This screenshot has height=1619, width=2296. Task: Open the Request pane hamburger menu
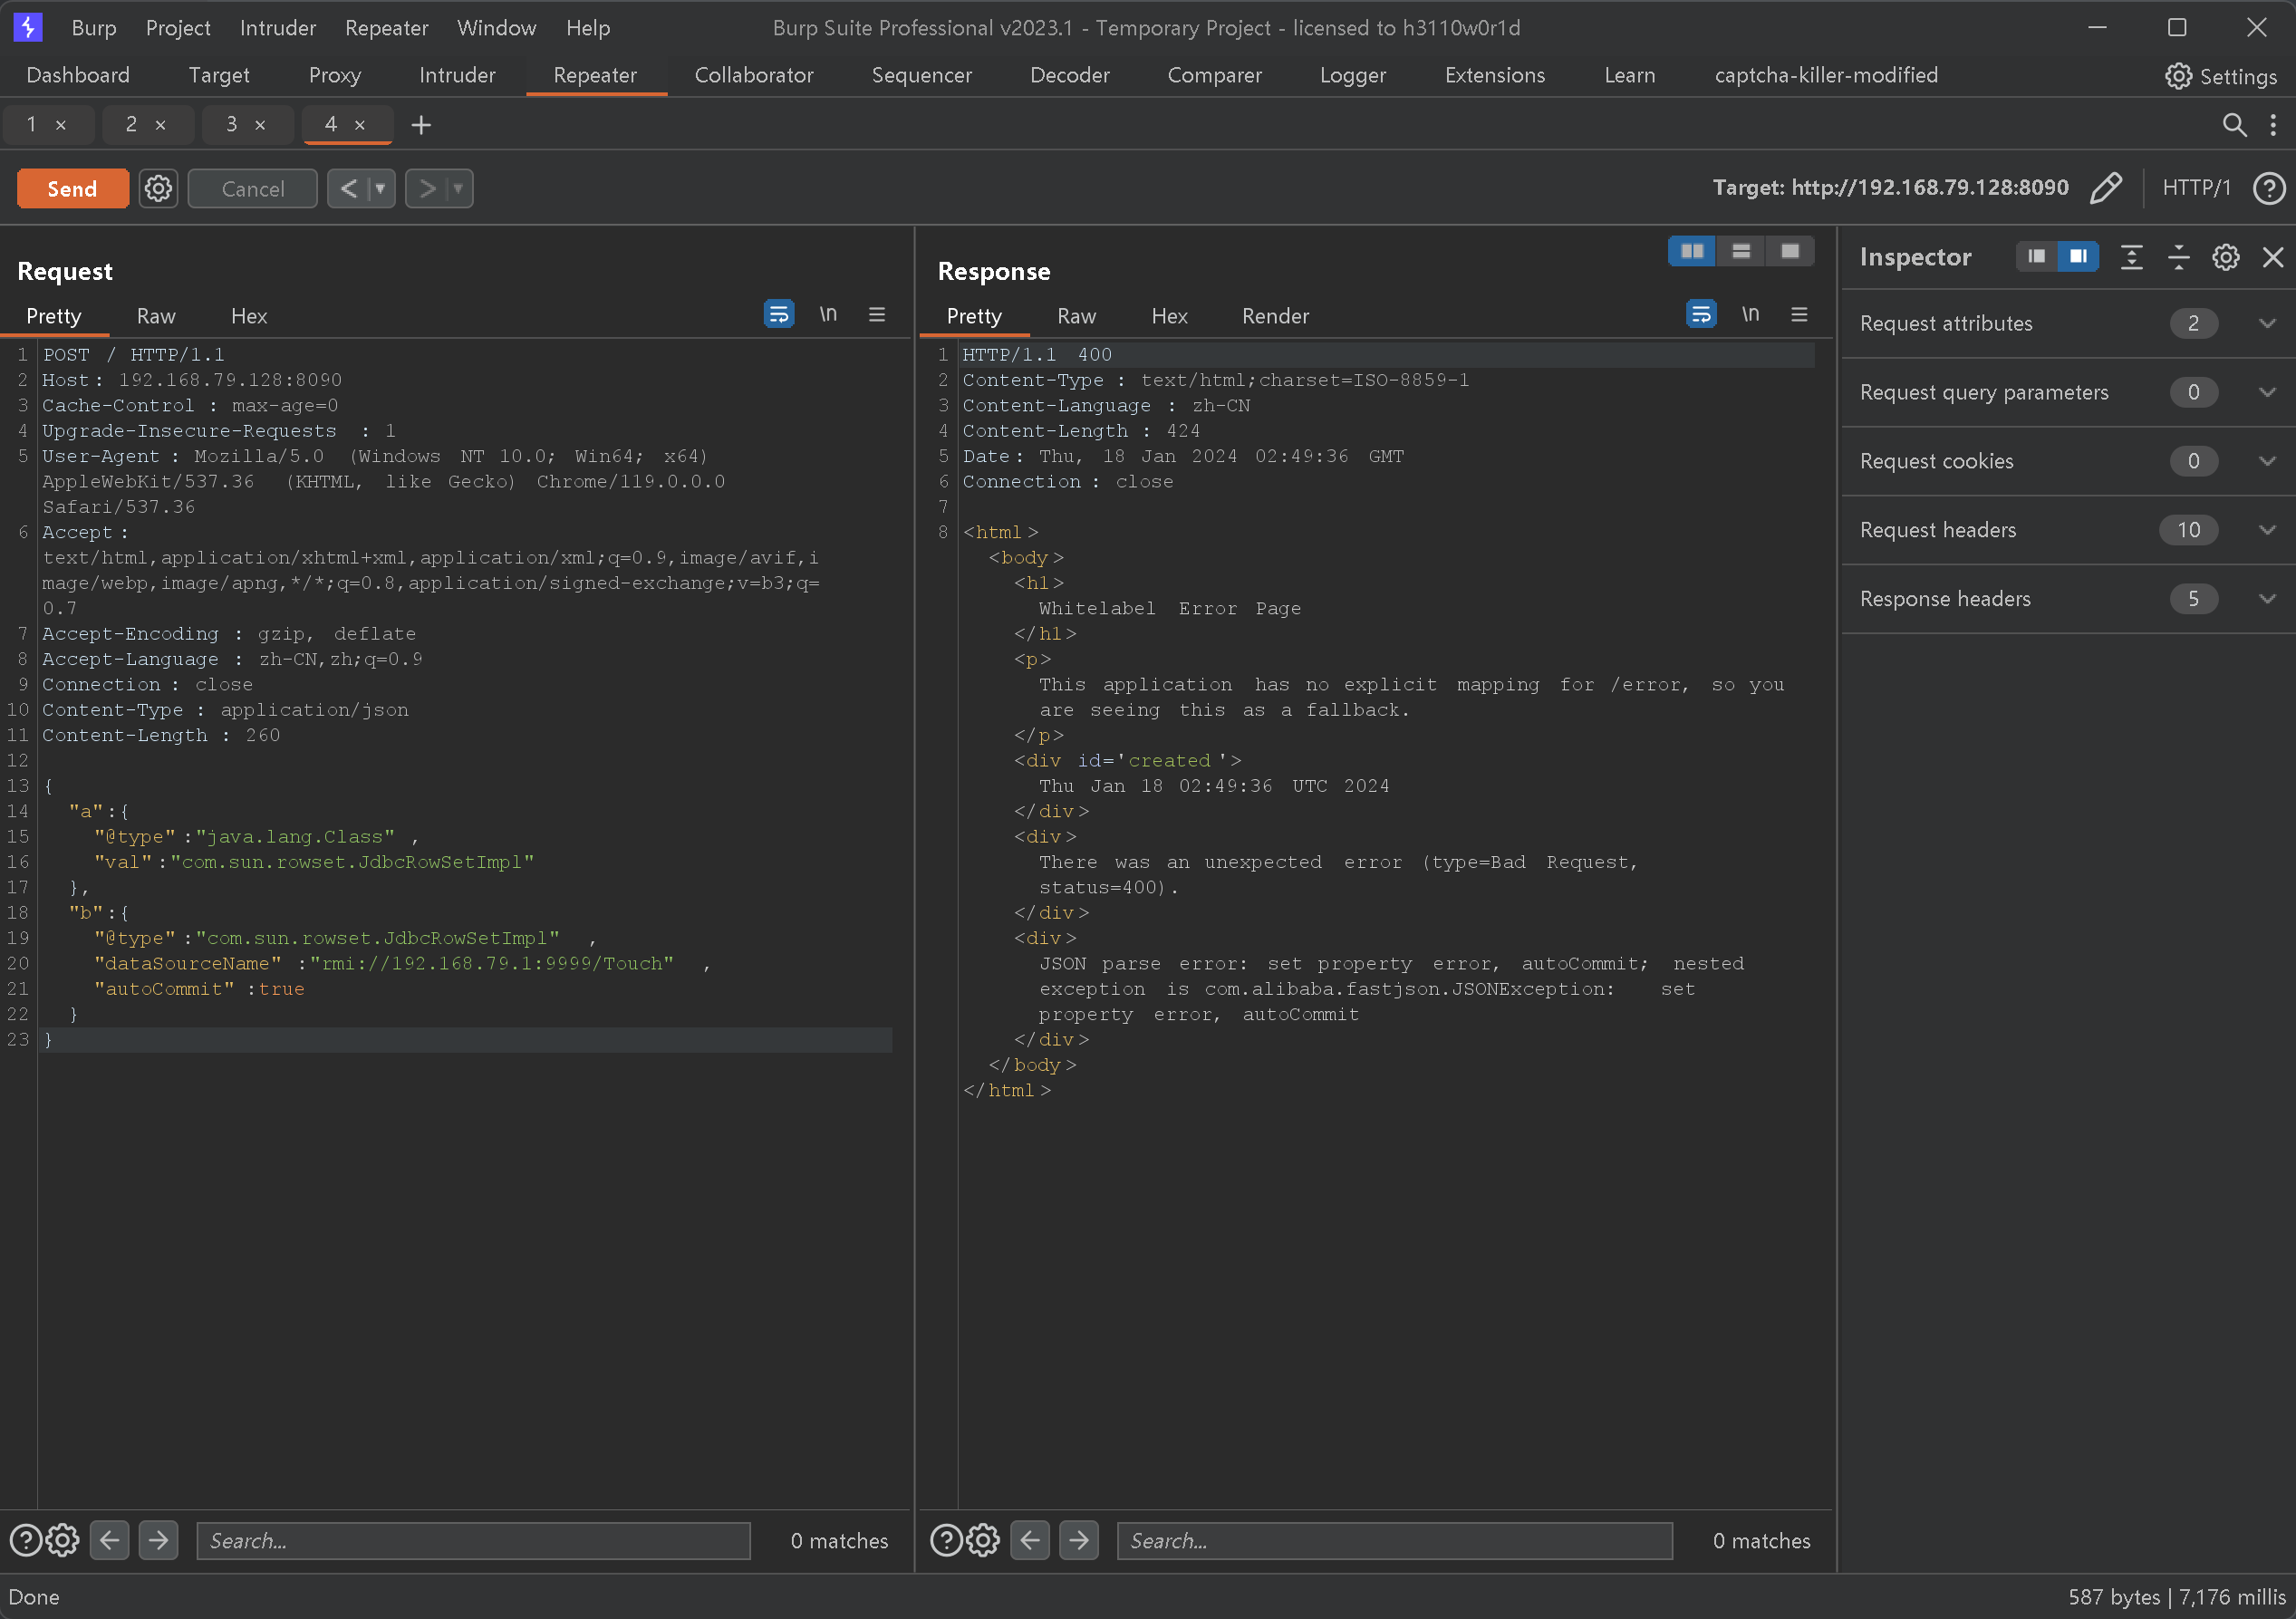point(877,315)
